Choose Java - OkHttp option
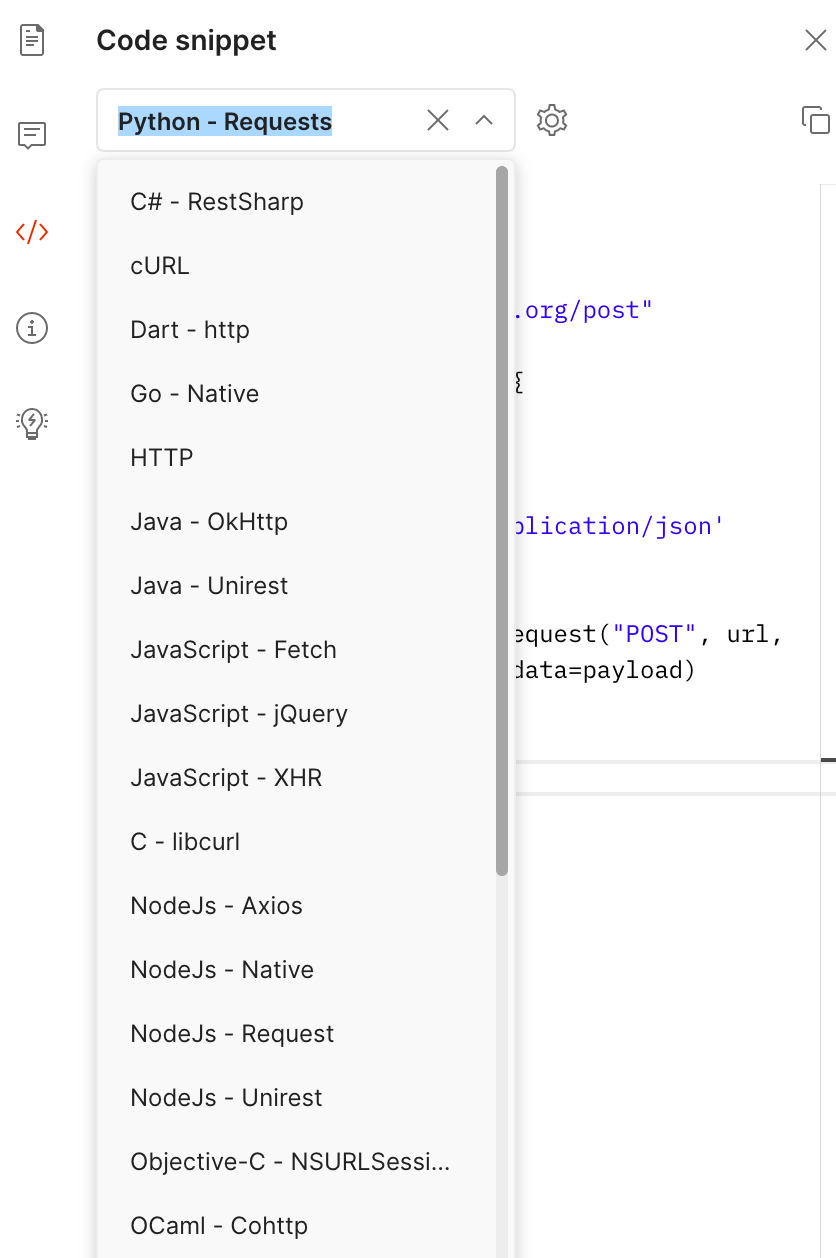836x1258 pixels. coord(297,522)
